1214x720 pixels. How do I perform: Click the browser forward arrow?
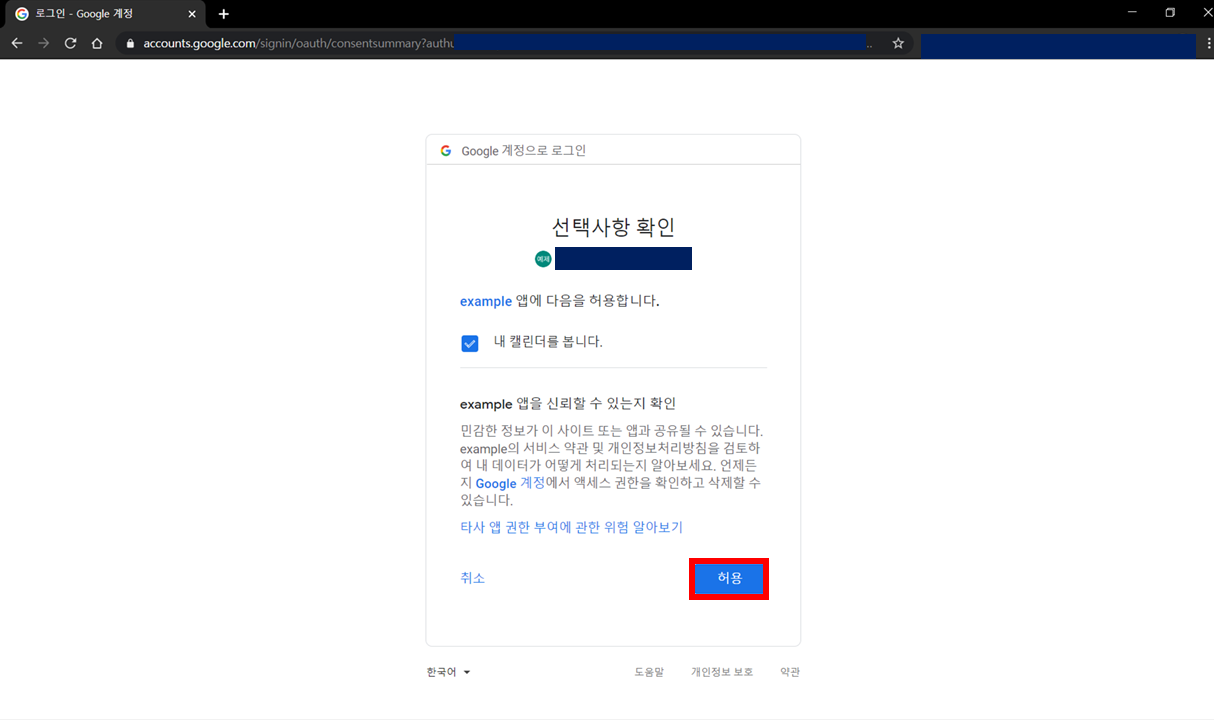[x=43, y=44]
